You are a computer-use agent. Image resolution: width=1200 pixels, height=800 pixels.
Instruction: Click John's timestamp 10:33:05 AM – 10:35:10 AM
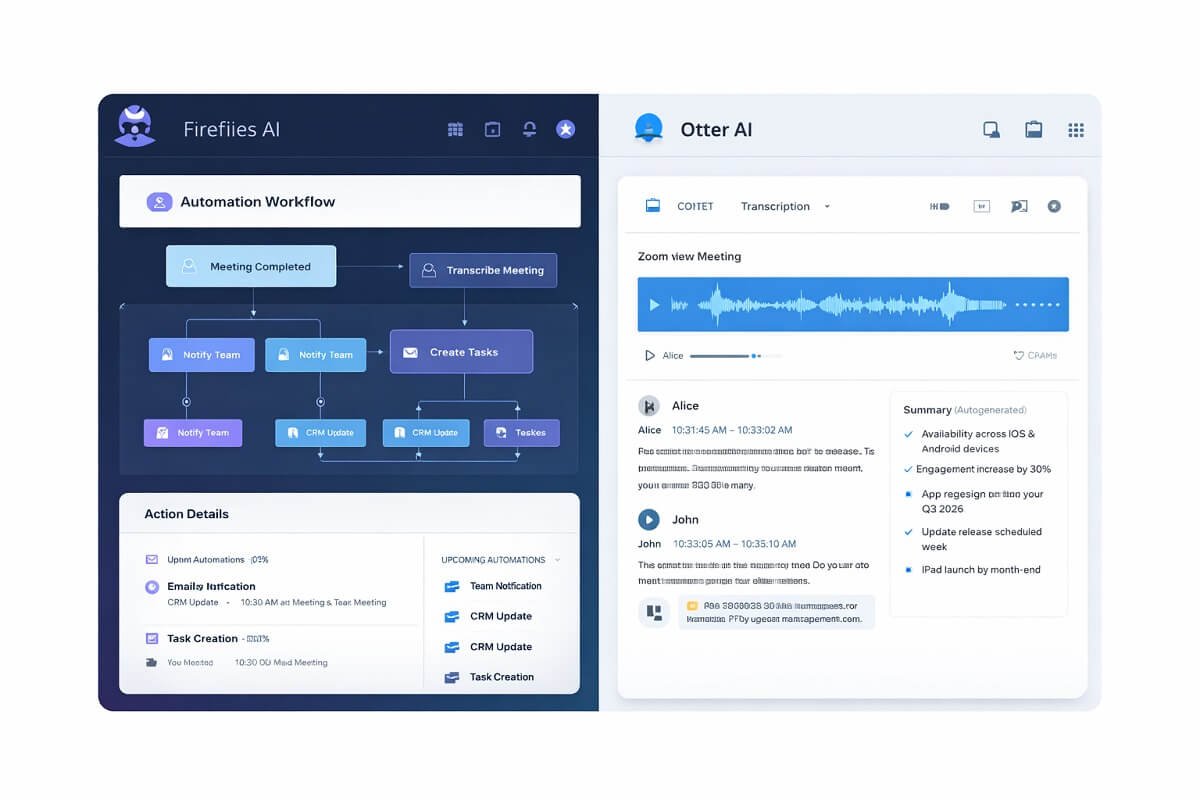(x=734, y=544)
